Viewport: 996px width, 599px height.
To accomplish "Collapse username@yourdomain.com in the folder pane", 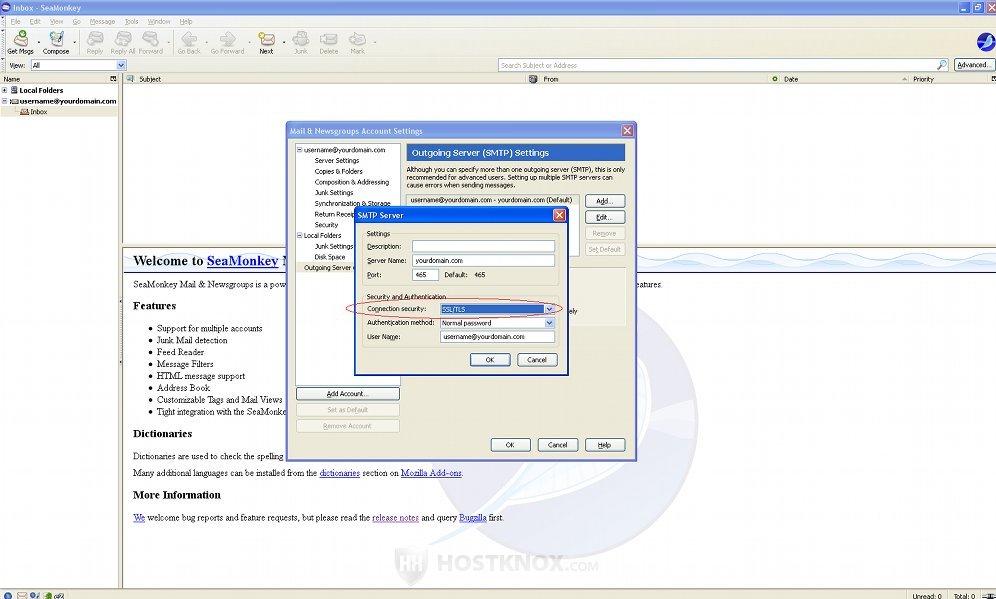I will pyautogui.click(x=4, y=101).
